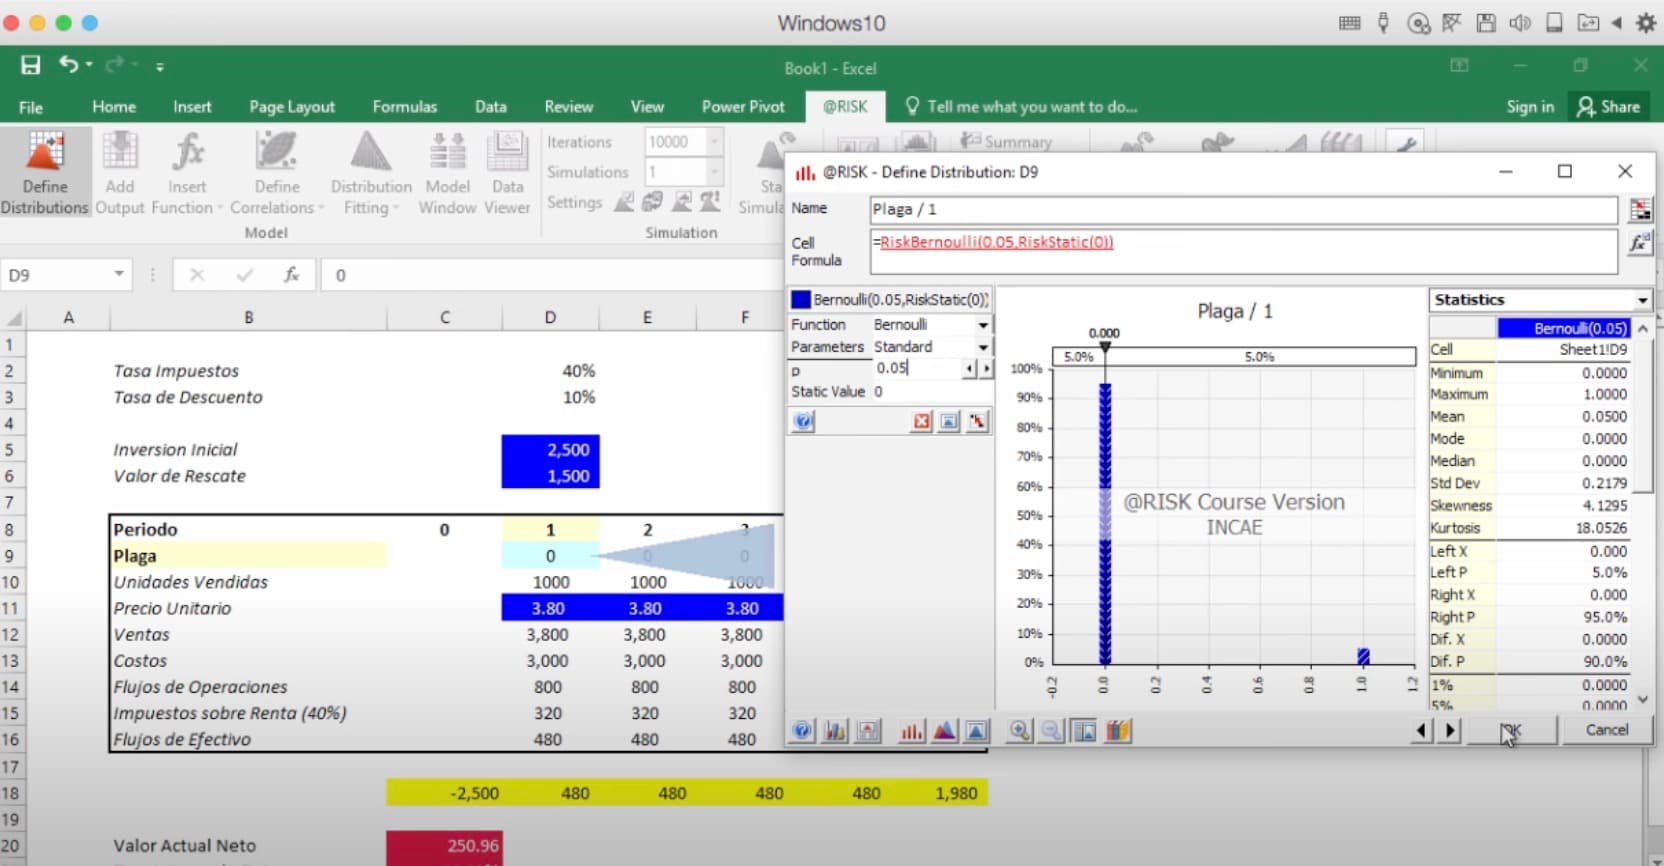Screen dimensions: 1664x866
Task: Click the red X delete distribution icon
Action: 921,422
